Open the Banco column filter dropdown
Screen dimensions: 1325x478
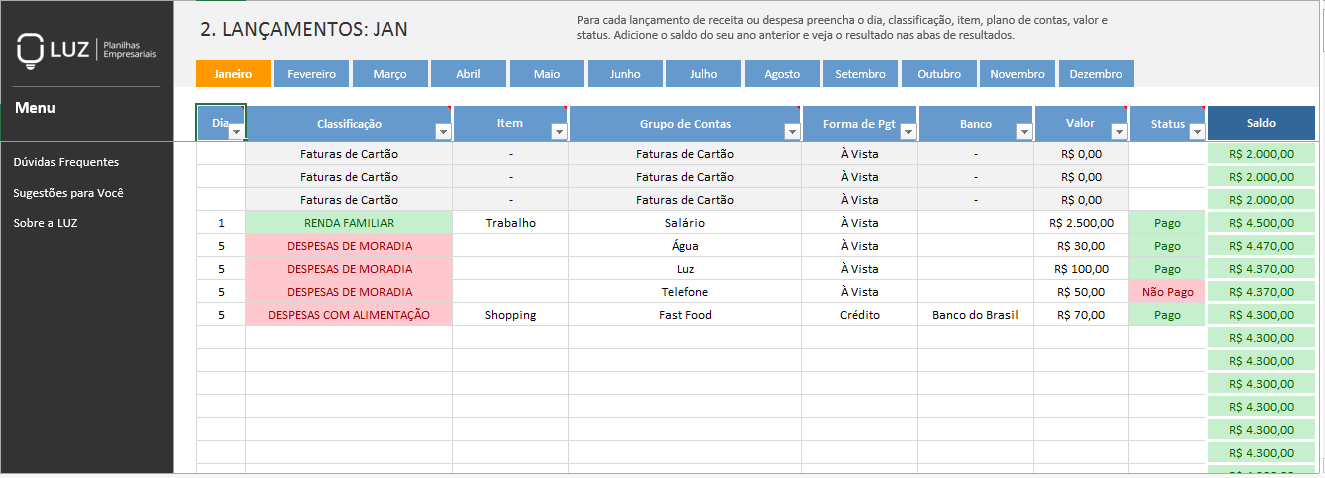click(x=1023, y=131)
